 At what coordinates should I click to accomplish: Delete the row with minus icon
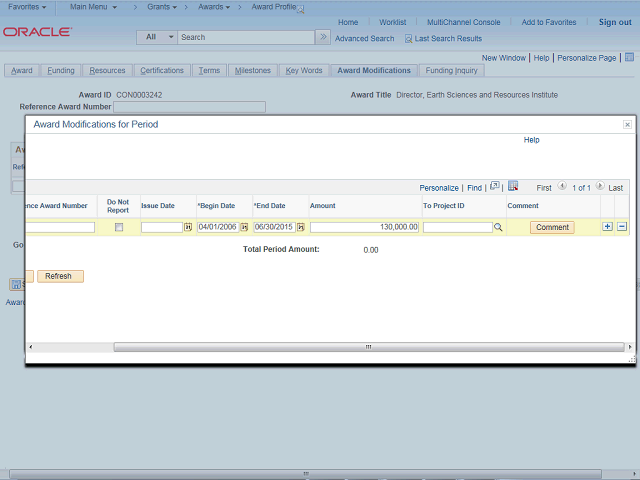(x=622, y=227)
